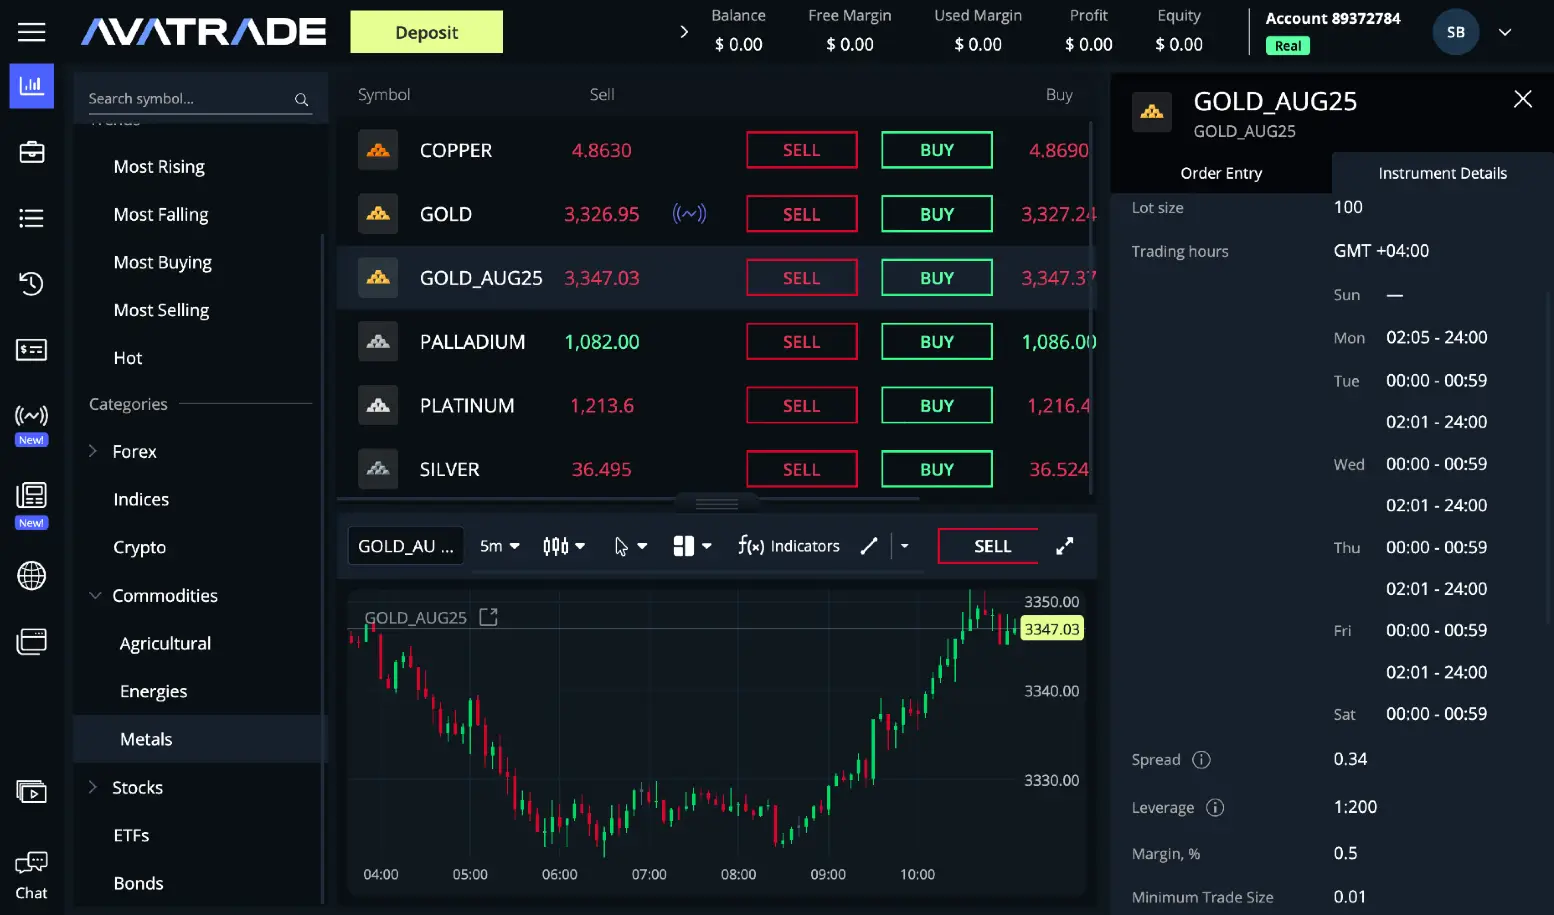Close the GOLD_AUG25 details panel

(x=1523, y=99)
